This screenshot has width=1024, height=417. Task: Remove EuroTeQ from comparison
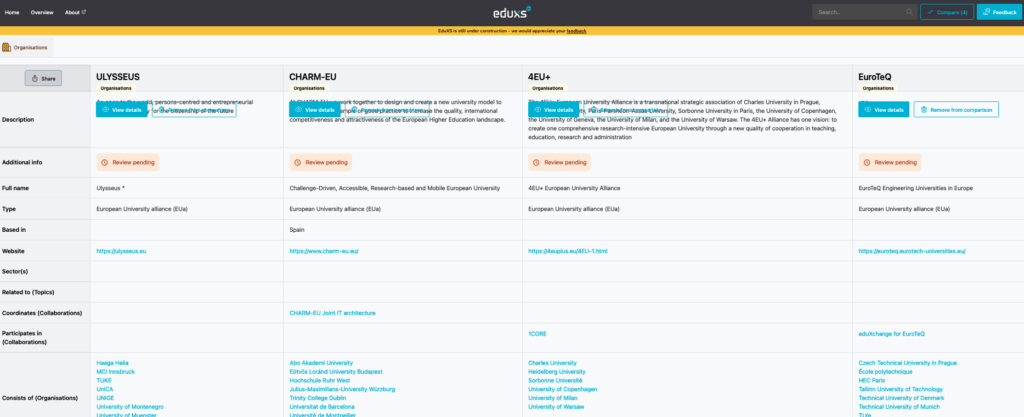click(x=956, y=110)
